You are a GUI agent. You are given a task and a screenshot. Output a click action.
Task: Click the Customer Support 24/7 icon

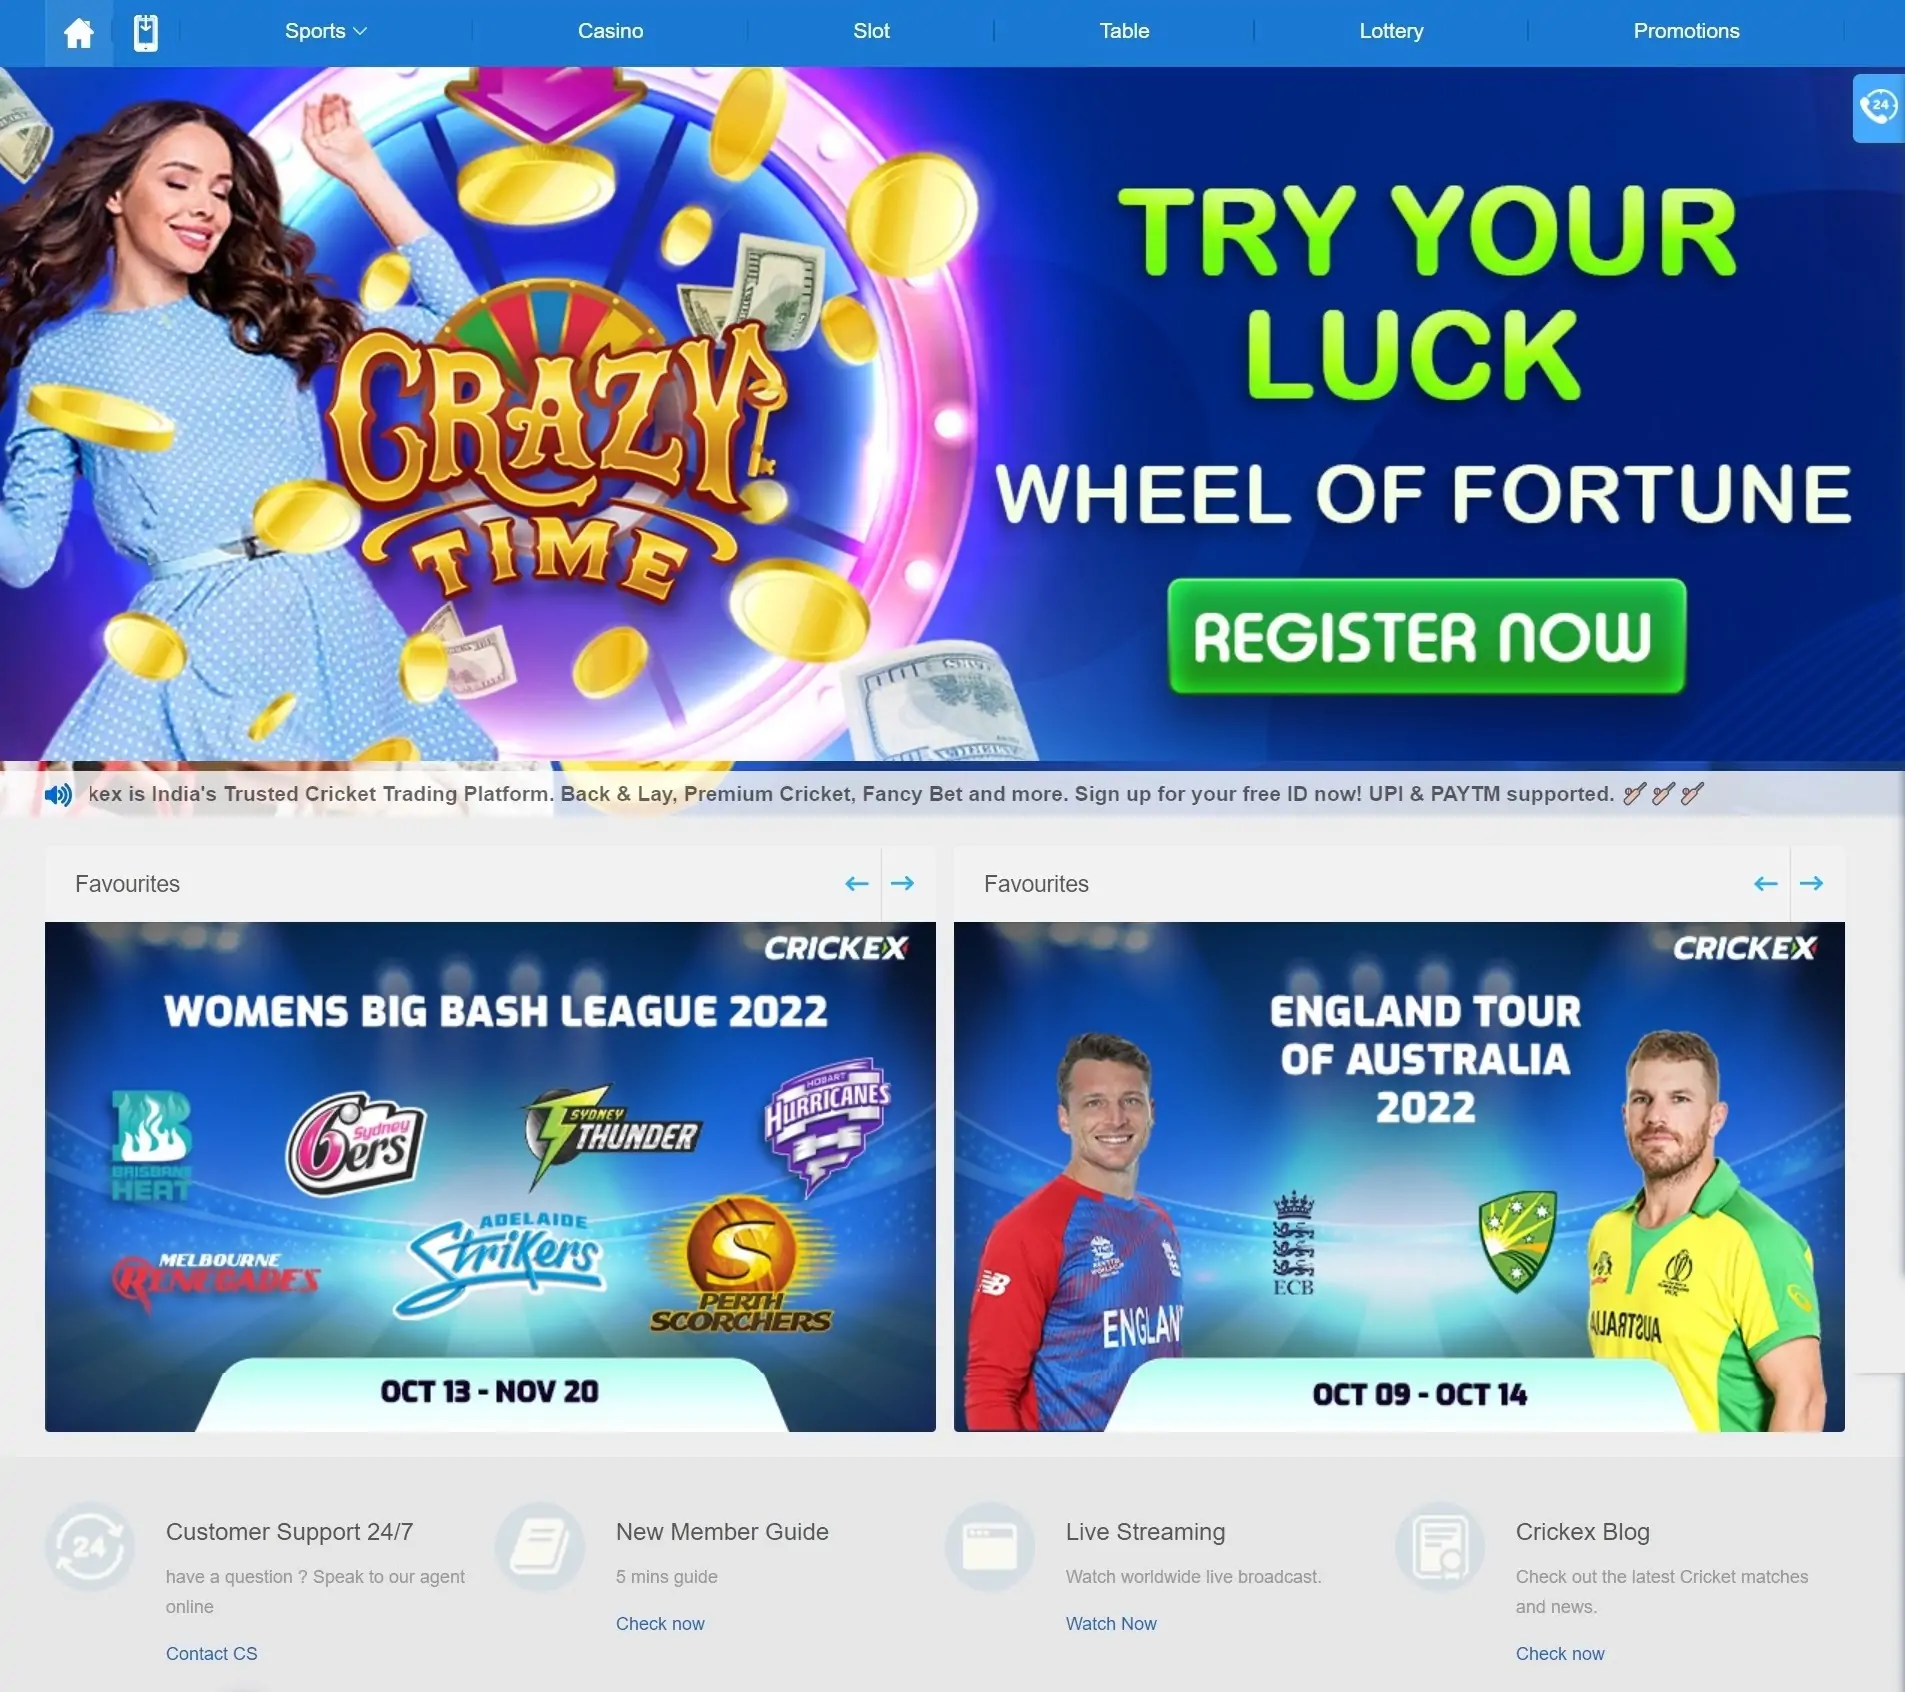90,1547
